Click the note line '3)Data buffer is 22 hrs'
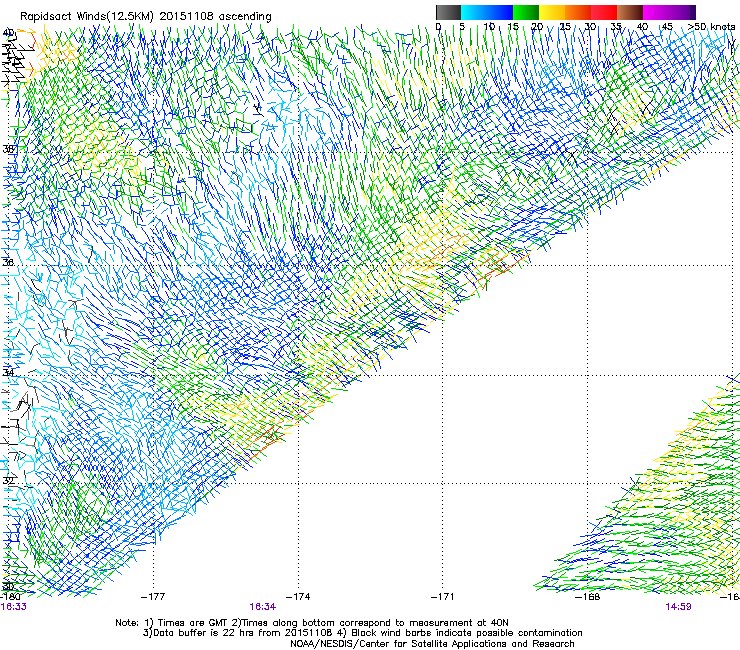This screenshot has height=650, width=740. click(x=362, y=633)
